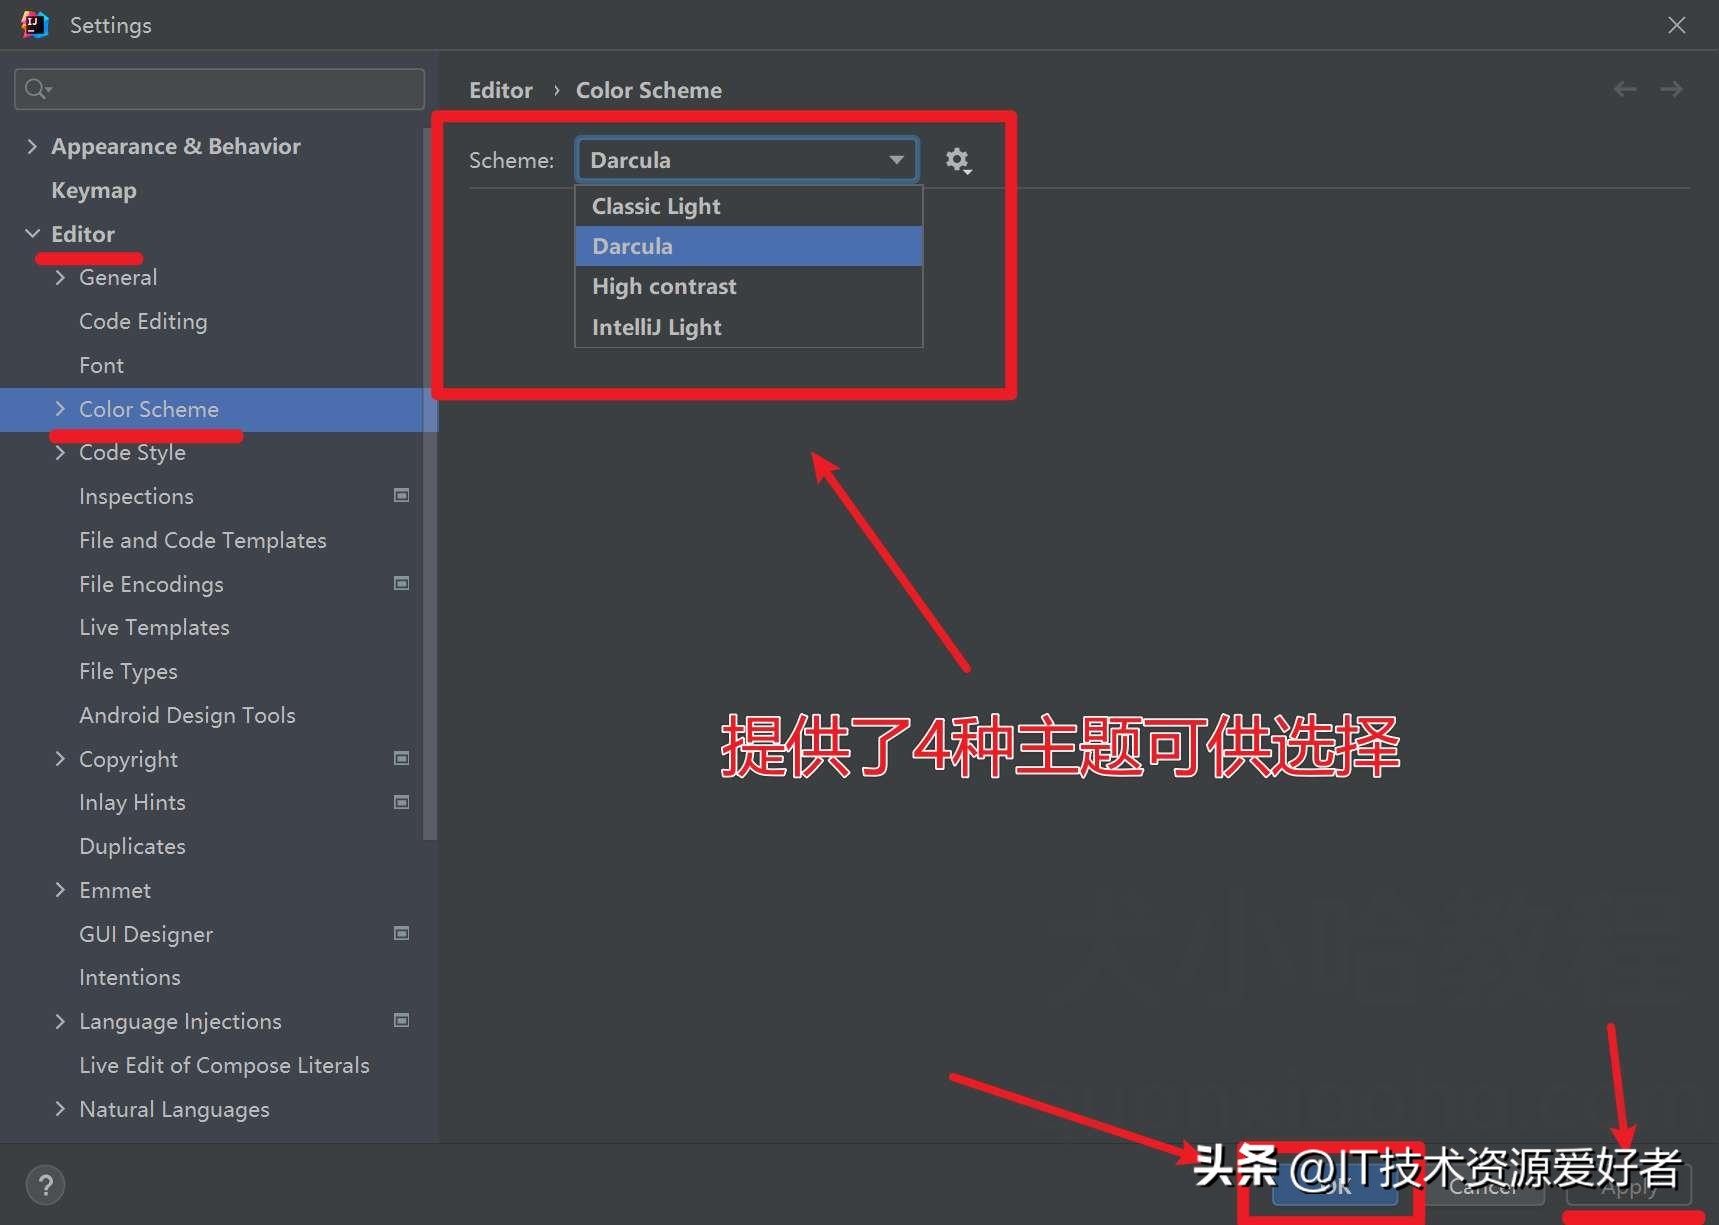This screenshot has height=1225, width=1719.
Task: Open Font settings
Action: click(101, 365)
